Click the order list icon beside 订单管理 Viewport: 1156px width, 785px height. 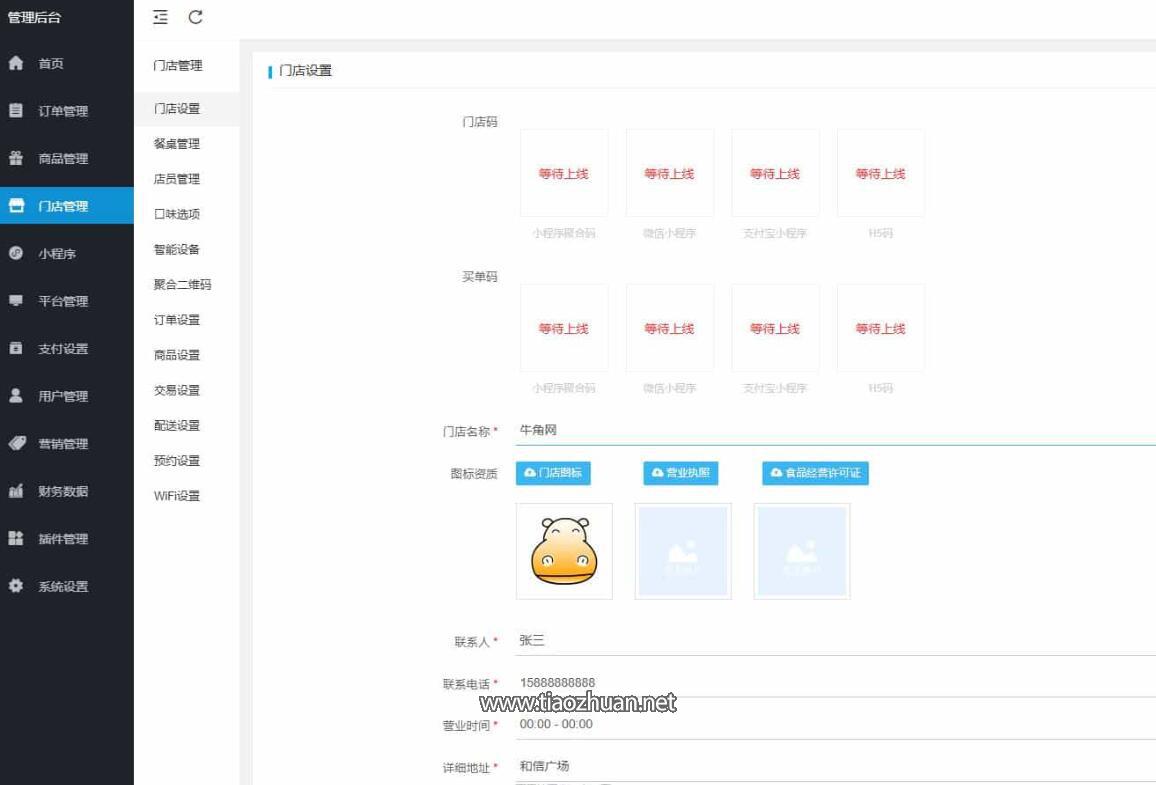click(x=16, y=111)
